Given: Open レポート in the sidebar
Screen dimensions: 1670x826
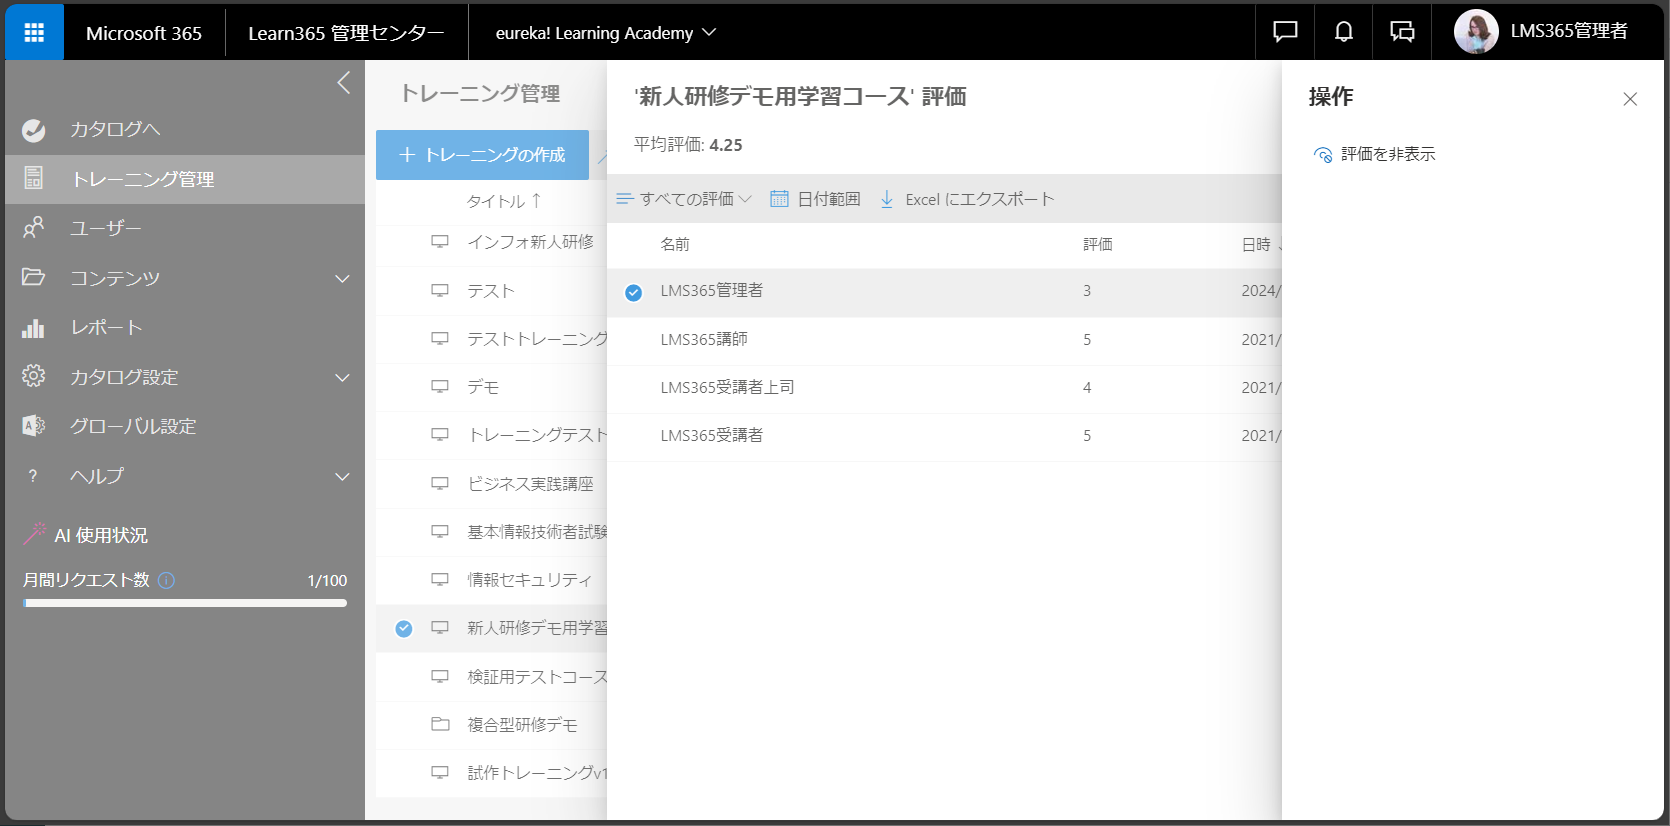Looking at the screenshot, I should [x=185, y=327].
